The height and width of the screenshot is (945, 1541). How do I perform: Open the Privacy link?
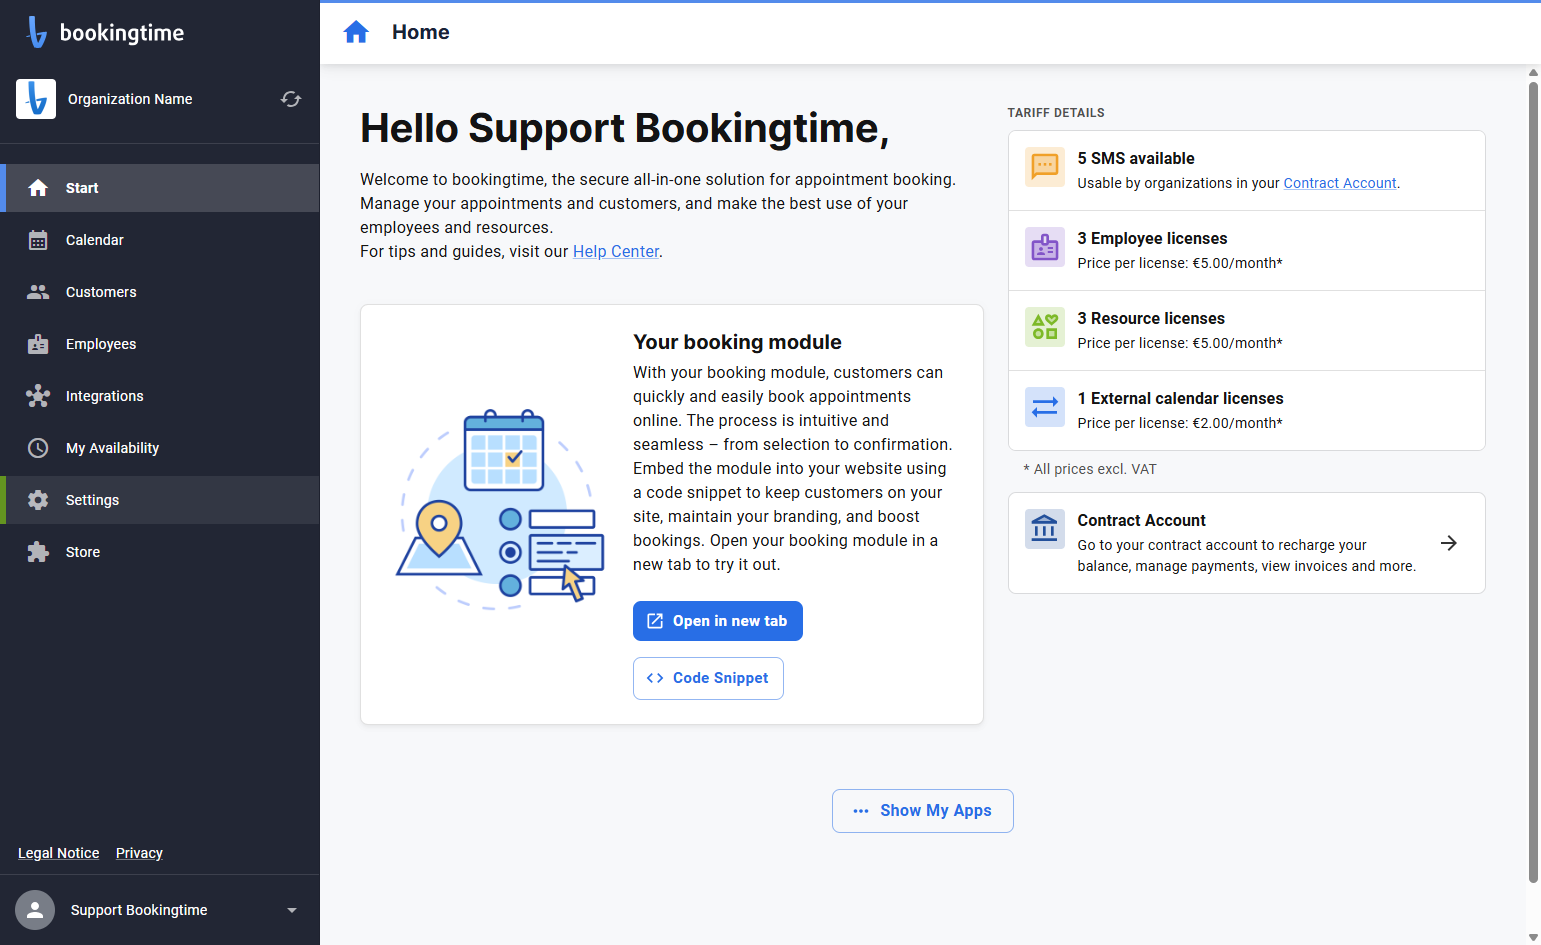(x=139, y=853)
